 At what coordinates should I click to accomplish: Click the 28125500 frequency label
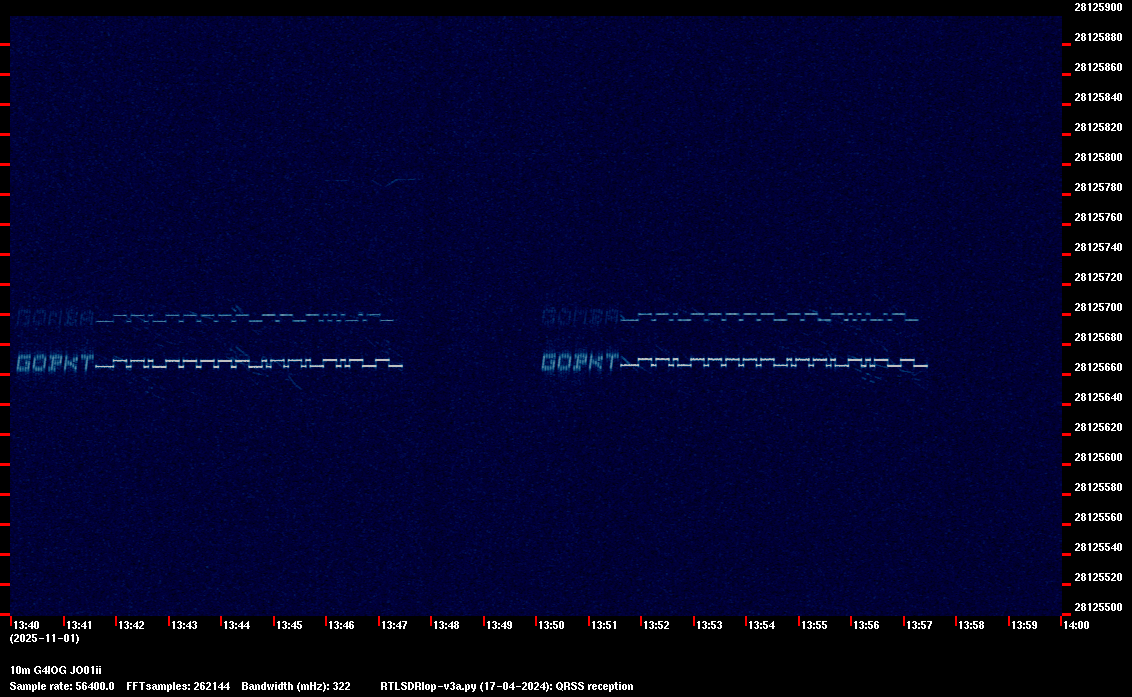[x=1099, y=607]
